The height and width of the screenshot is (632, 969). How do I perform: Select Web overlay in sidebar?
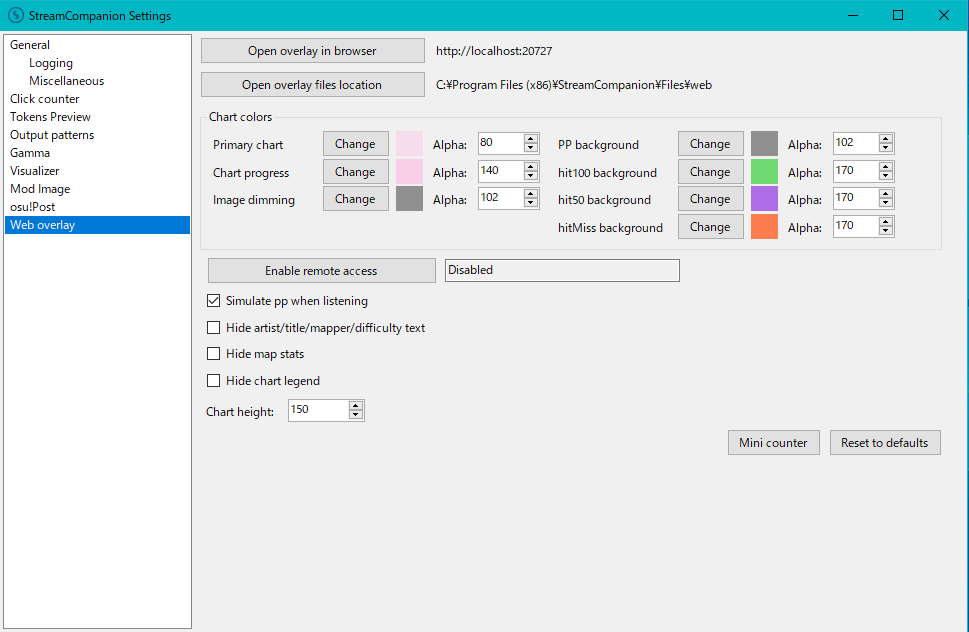97,225
